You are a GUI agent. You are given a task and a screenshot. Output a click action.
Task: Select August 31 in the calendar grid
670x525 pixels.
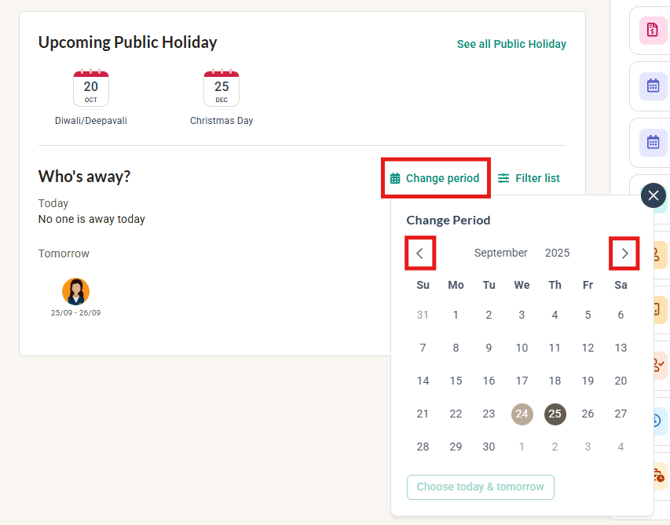[x=423, y=315]
